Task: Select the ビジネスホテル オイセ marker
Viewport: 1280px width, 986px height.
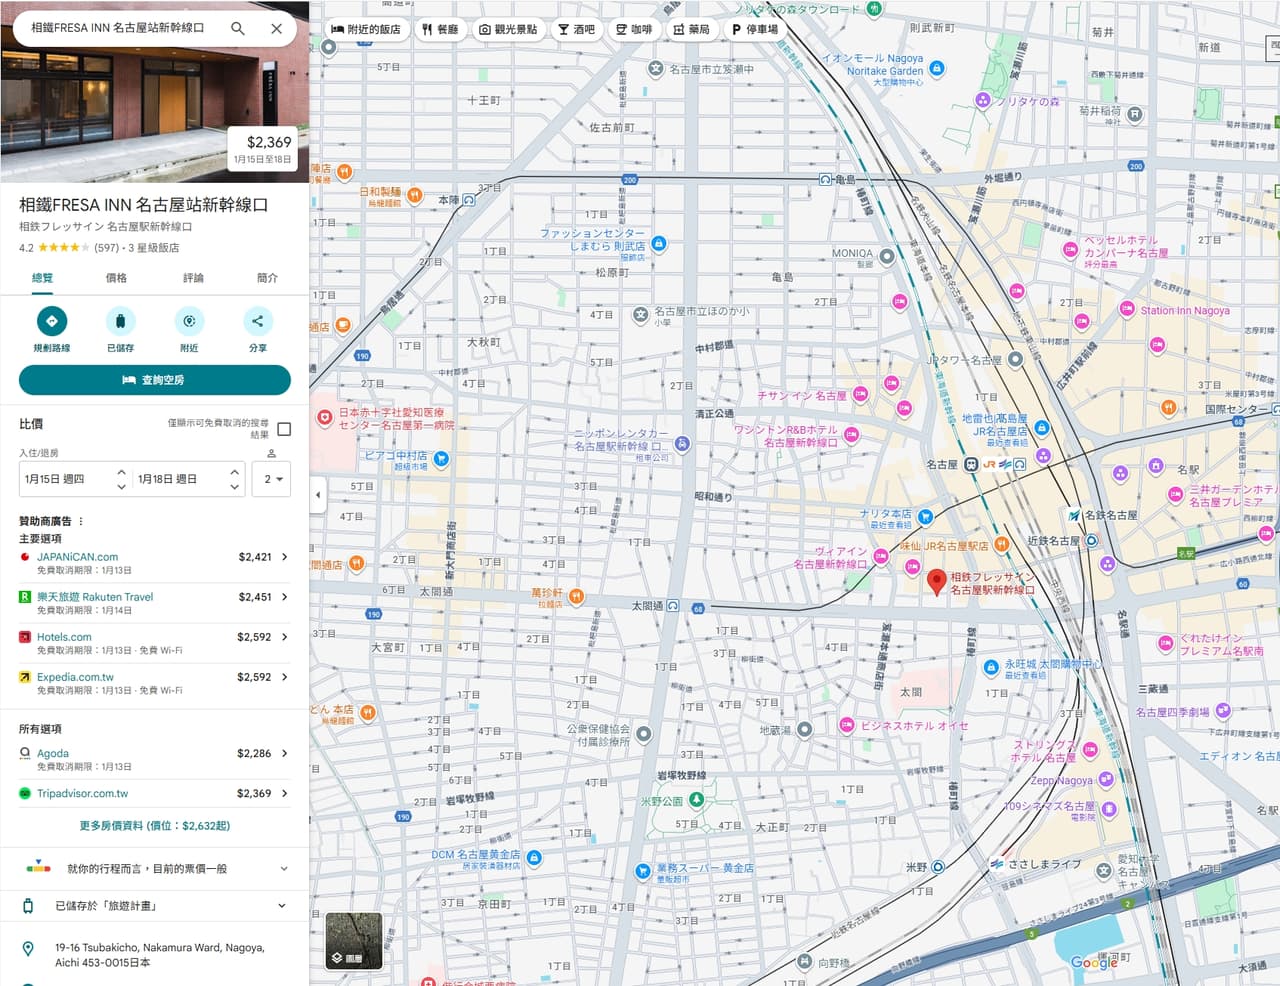Action: click(x=847, y=725)
